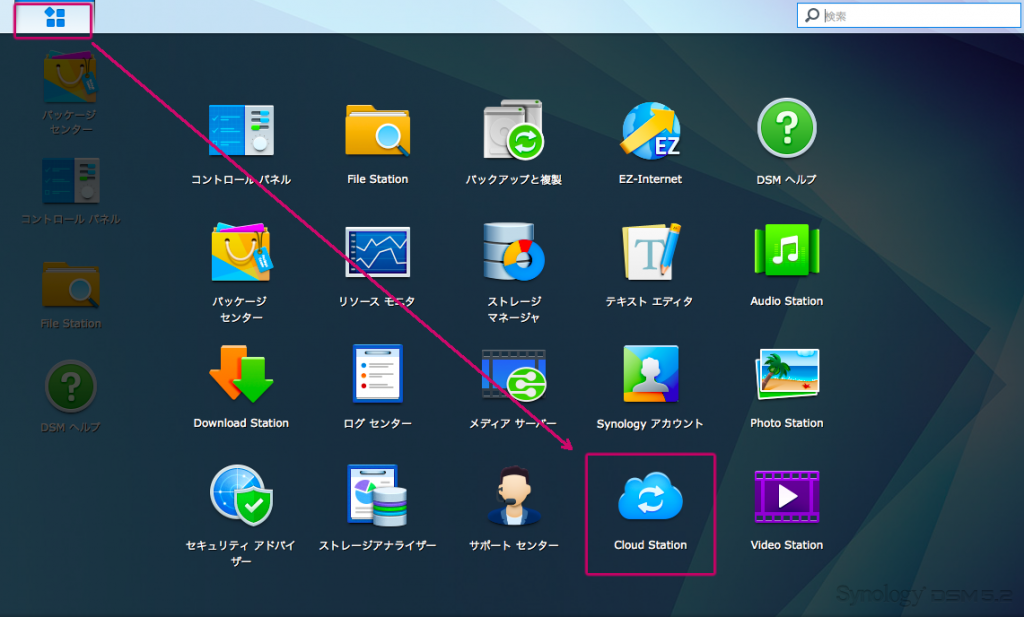Open ストレージ マネージャ (Storage Manager)
The height and width of the screenshot is (617, 1024).
514,253
